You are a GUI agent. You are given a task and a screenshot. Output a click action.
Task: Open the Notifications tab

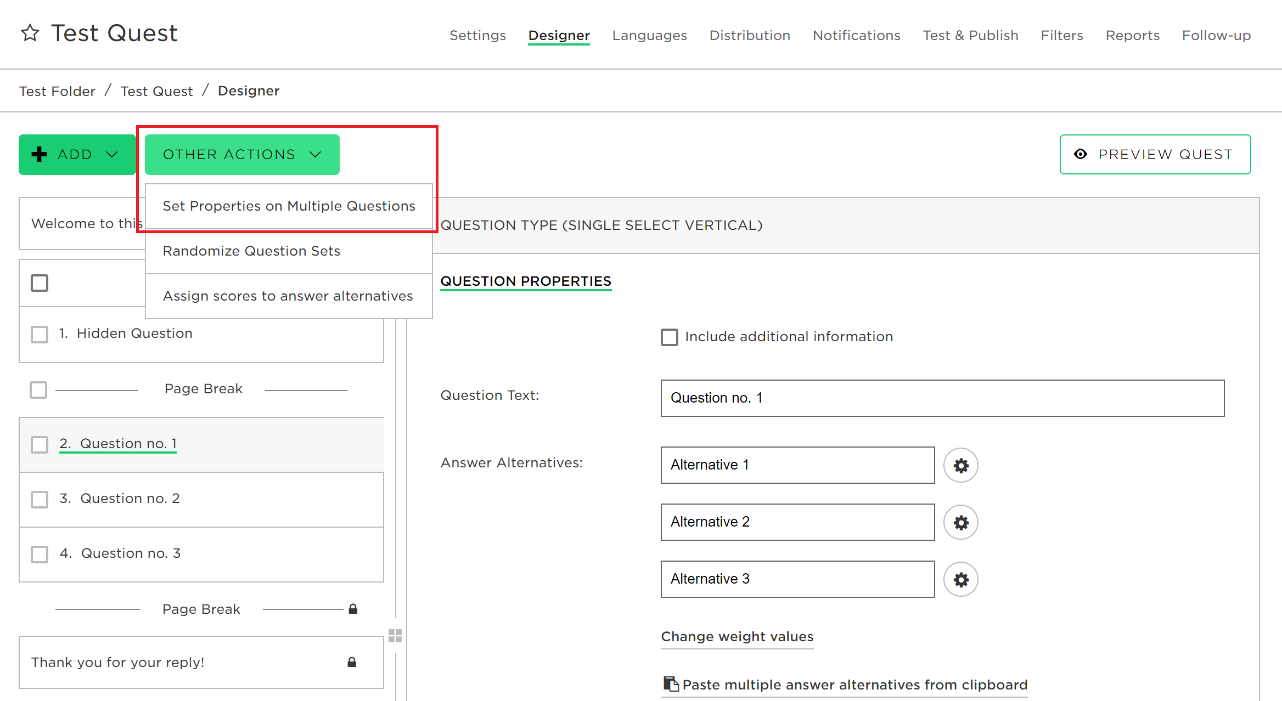857,35
